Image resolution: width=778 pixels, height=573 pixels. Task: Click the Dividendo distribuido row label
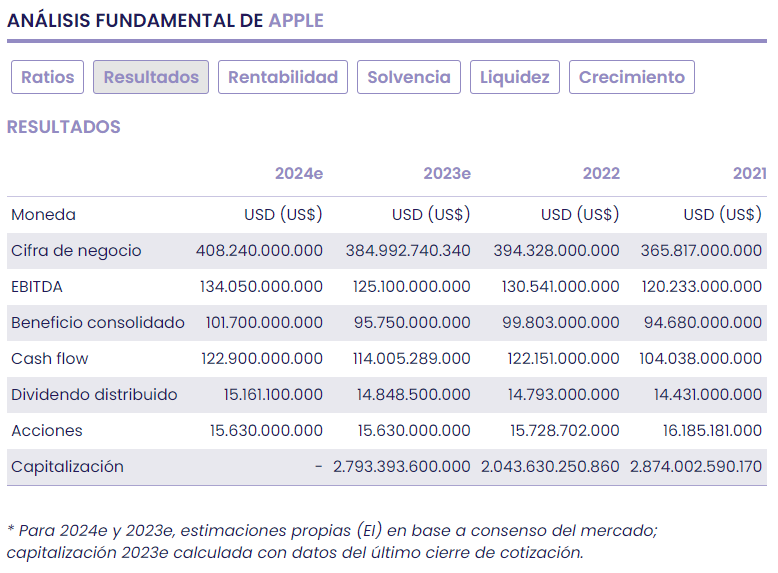(94, 395)
